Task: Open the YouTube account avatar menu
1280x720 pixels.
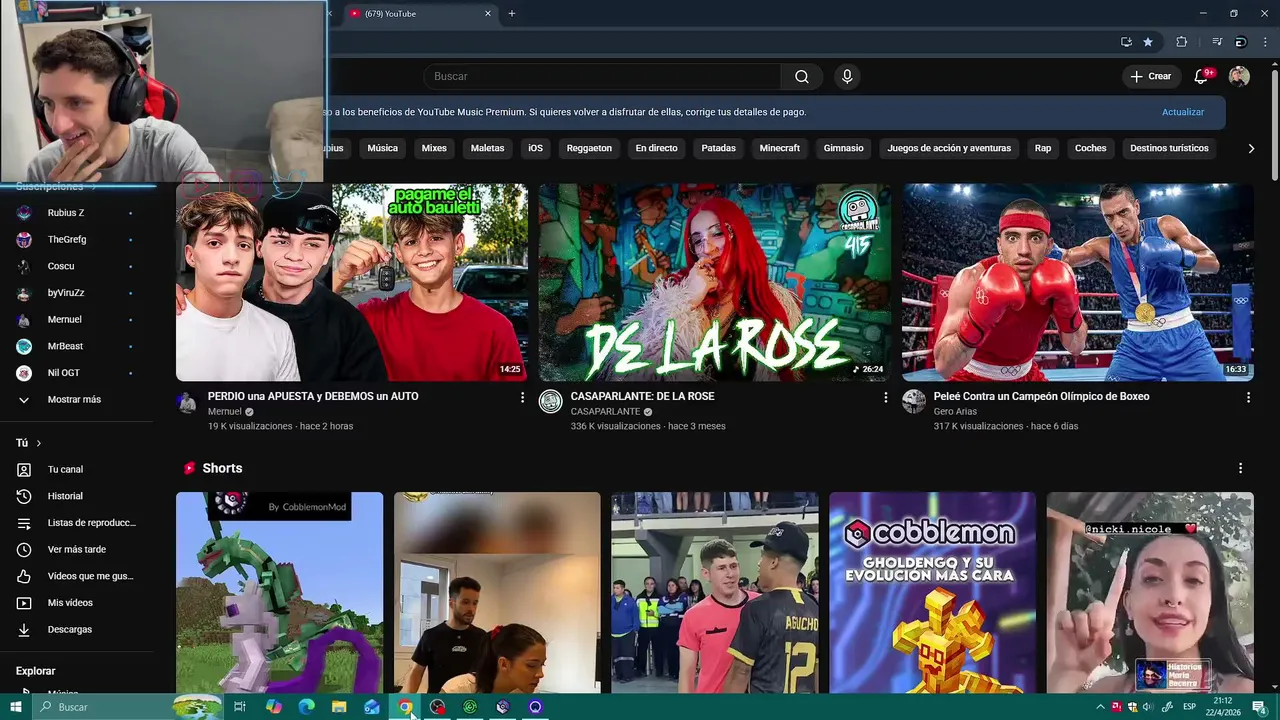Action: point(1239,77)
